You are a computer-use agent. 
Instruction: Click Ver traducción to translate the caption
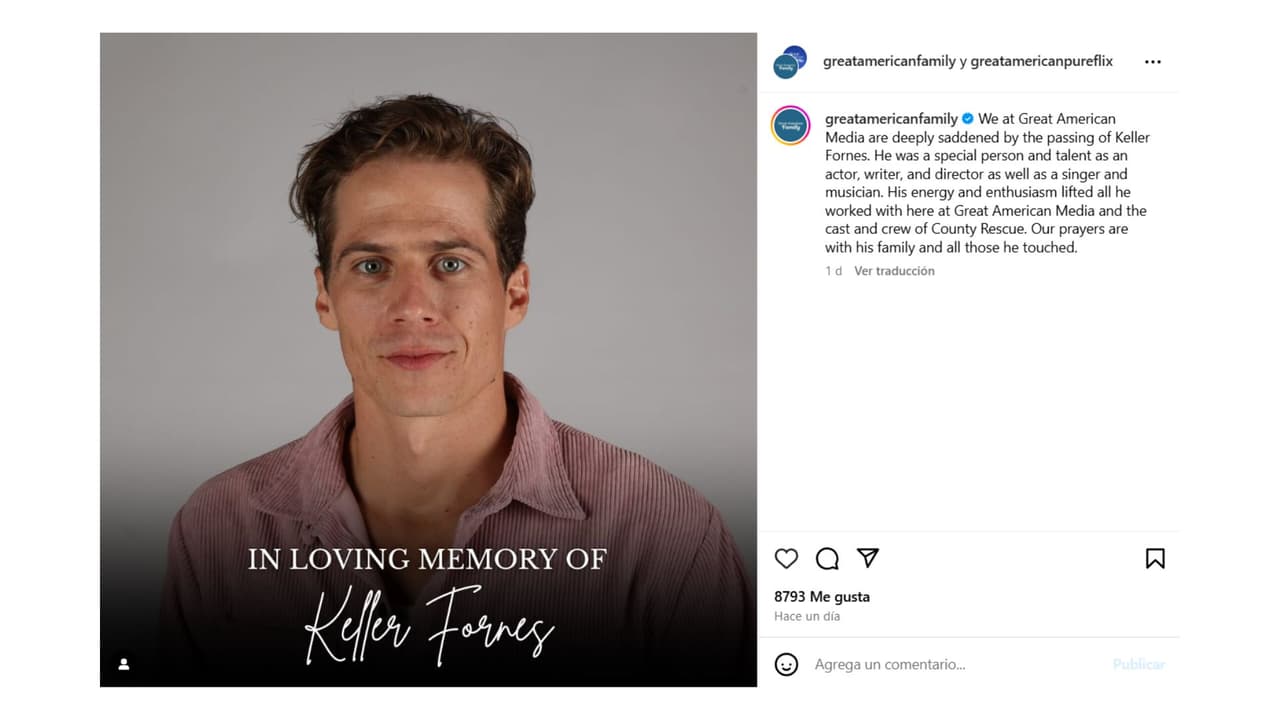coord(894,270)
